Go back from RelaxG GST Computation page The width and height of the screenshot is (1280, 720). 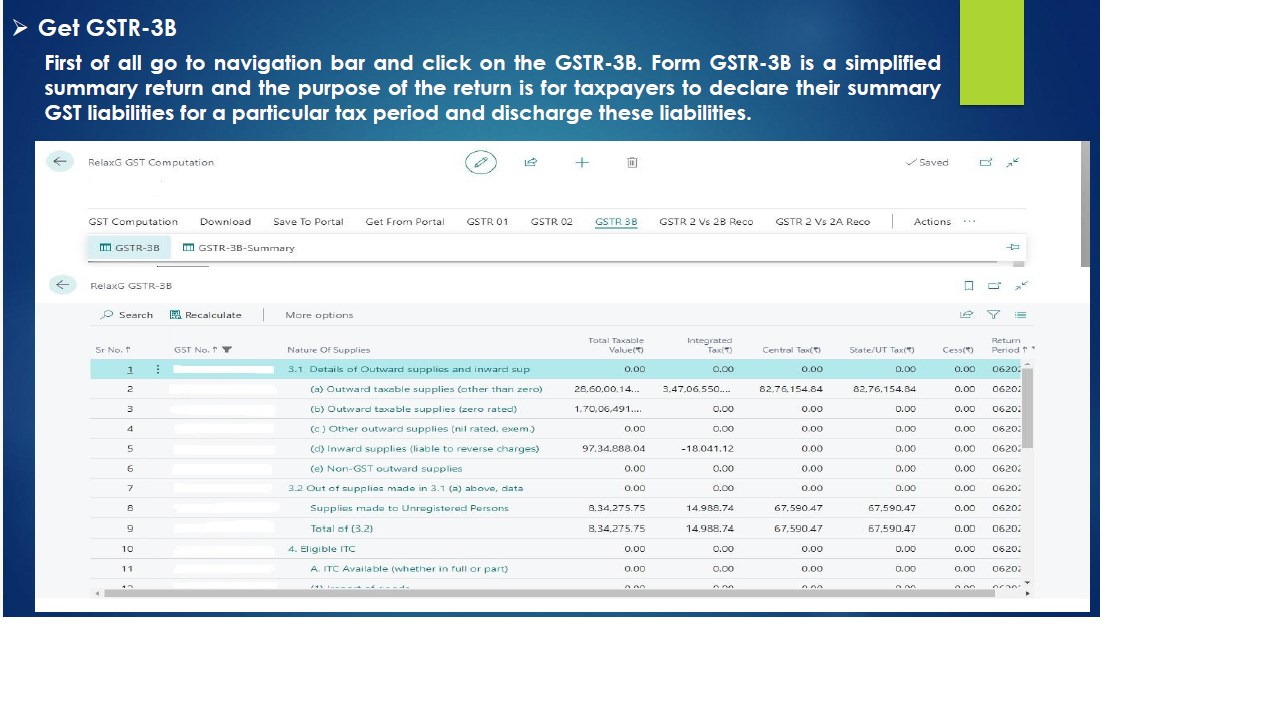60,162
